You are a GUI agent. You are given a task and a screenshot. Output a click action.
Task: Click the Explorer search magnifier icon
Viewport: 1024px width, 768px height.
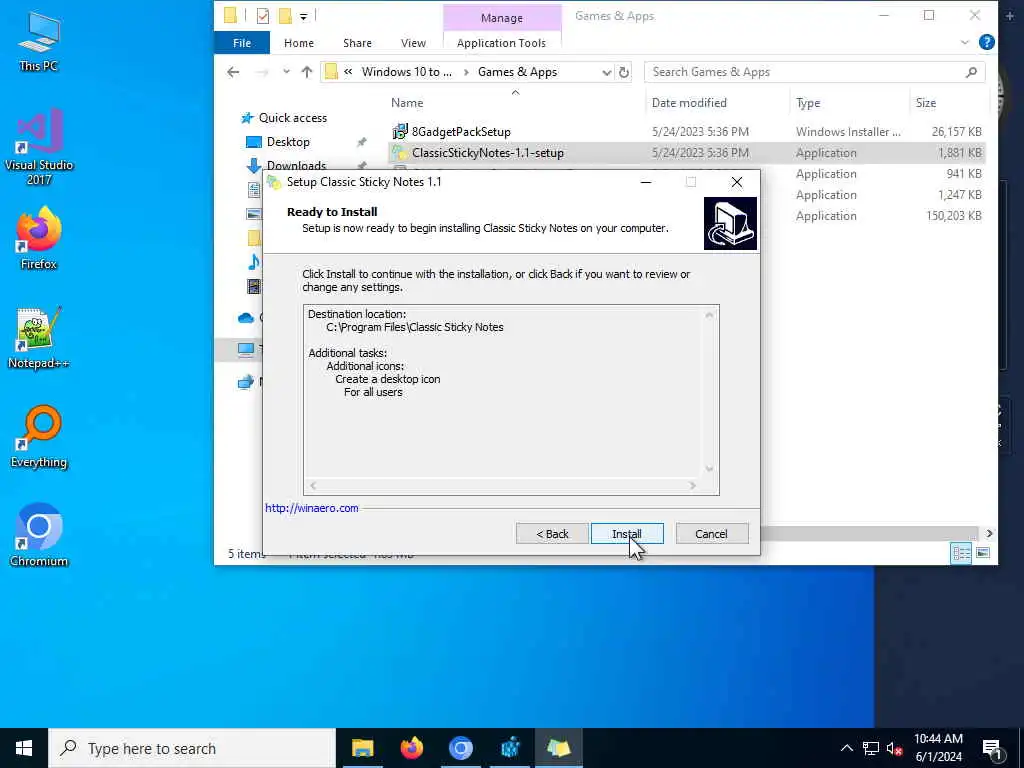972,72
